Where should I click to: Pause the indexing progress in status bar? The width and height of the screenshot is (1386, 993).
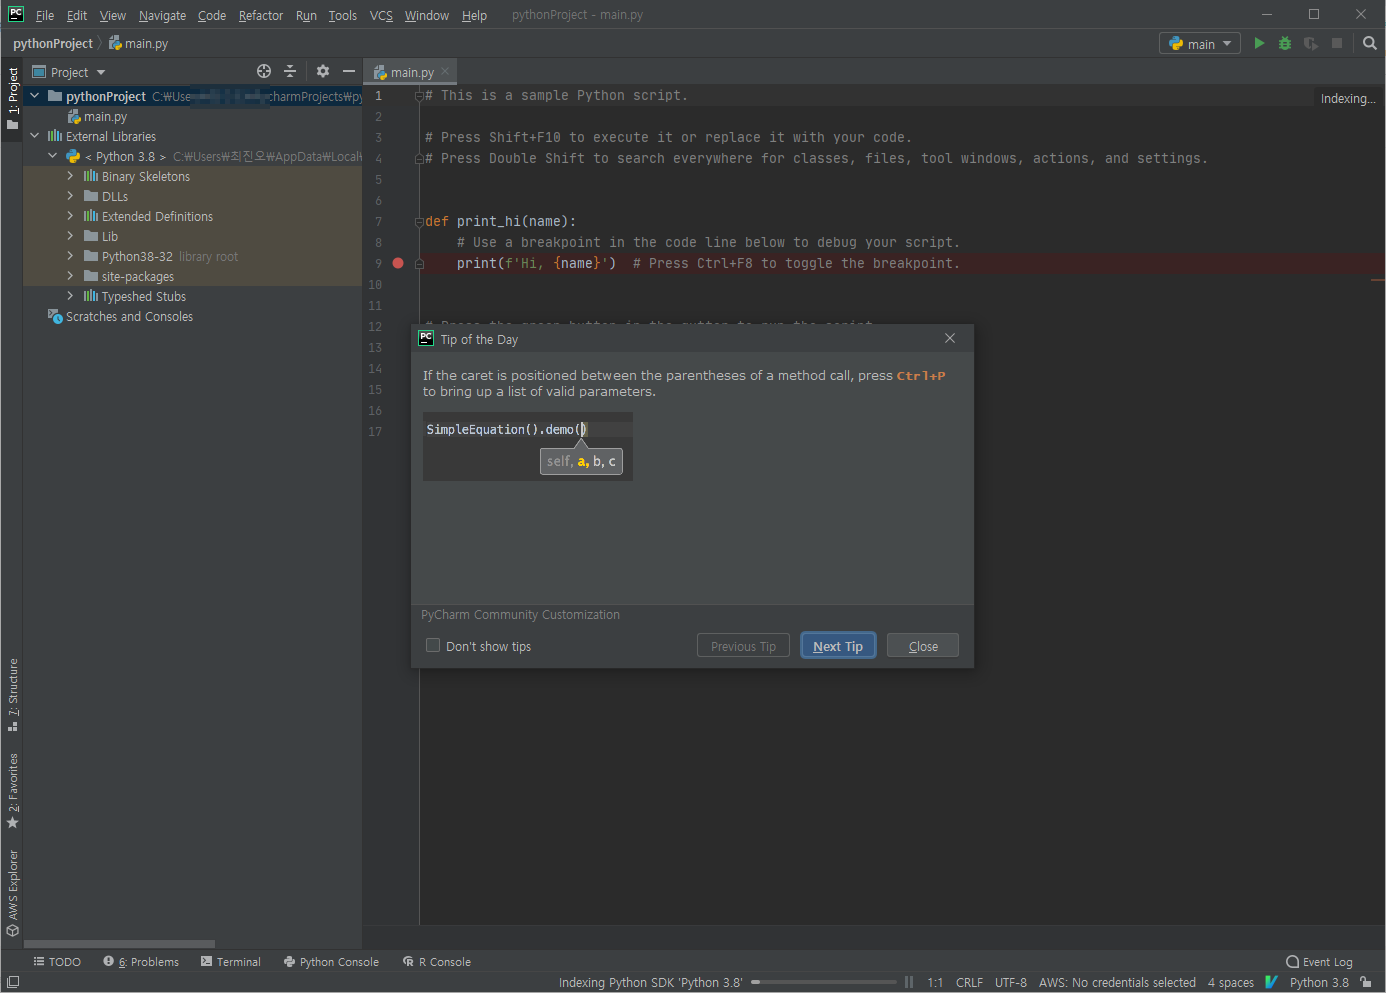(909, 982)
